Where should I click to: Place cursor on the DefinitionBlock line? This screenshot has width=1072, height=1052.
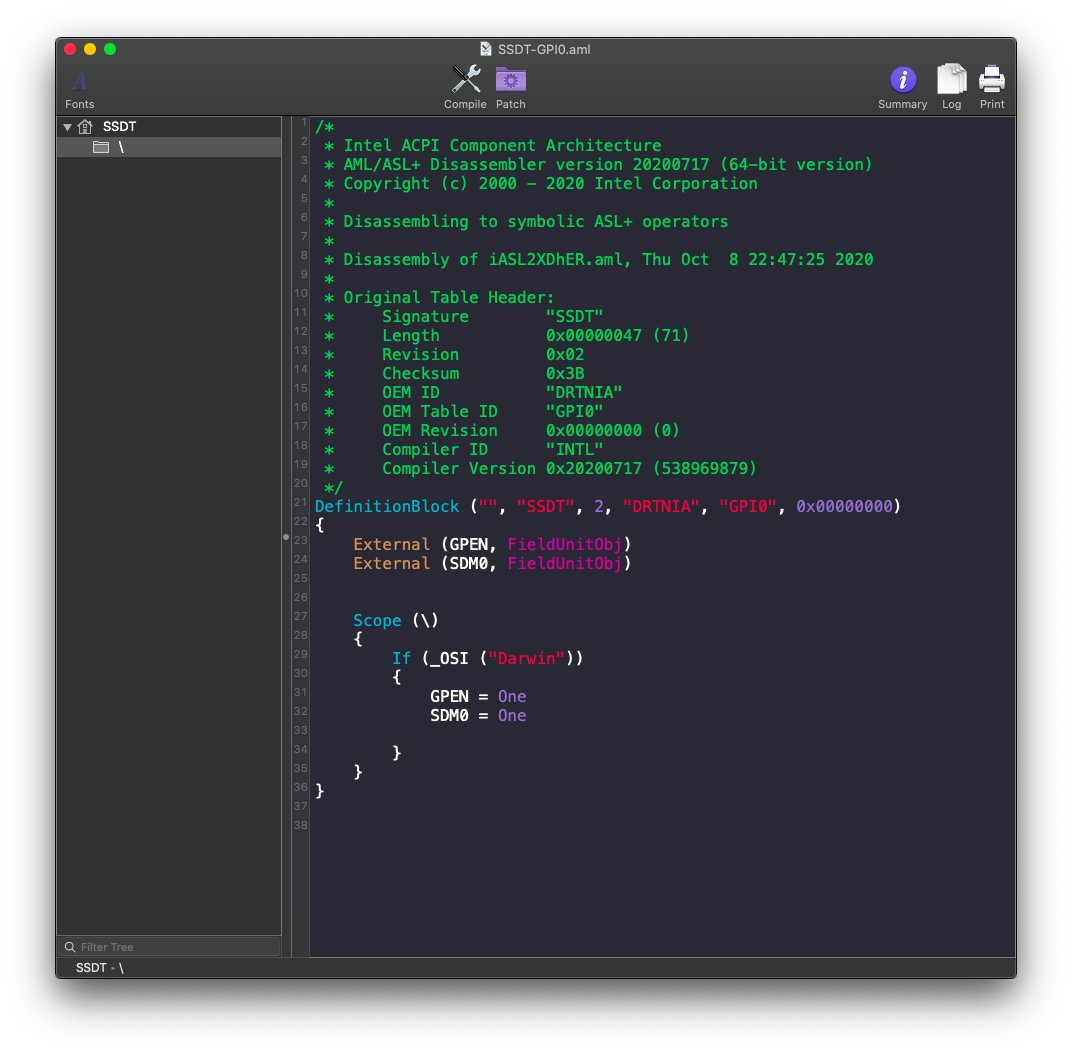pyautogui.click(x=607, y=507)
